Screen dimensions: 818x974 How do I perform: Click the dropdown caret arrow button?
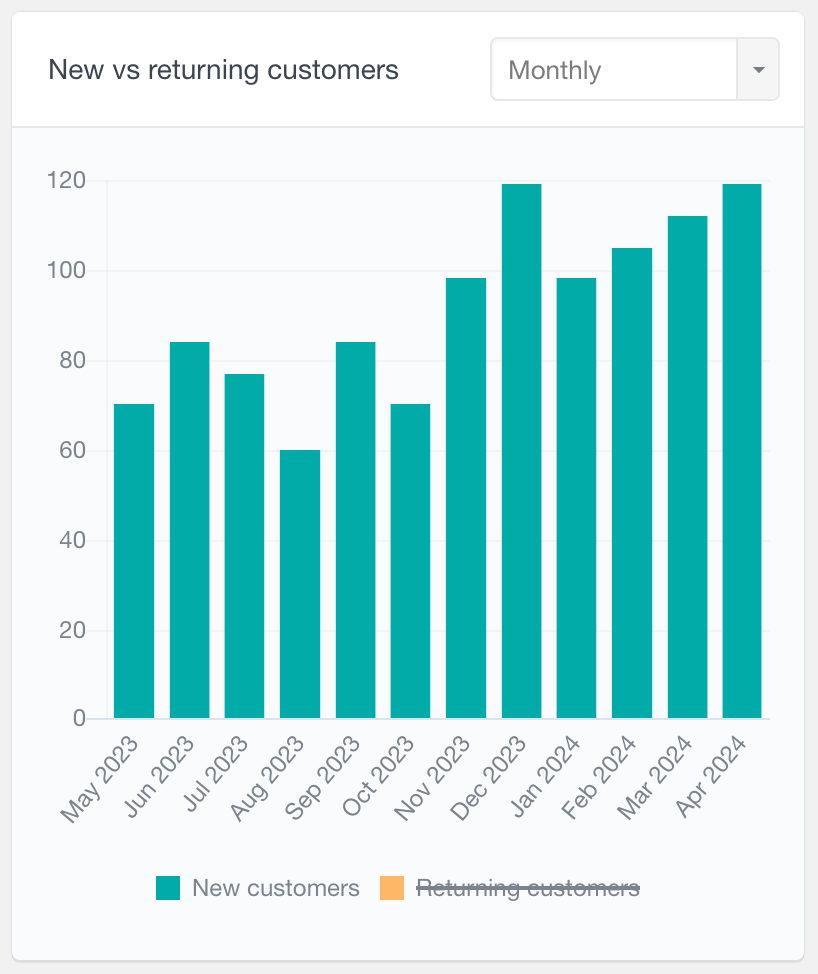(x=758, y=70)
